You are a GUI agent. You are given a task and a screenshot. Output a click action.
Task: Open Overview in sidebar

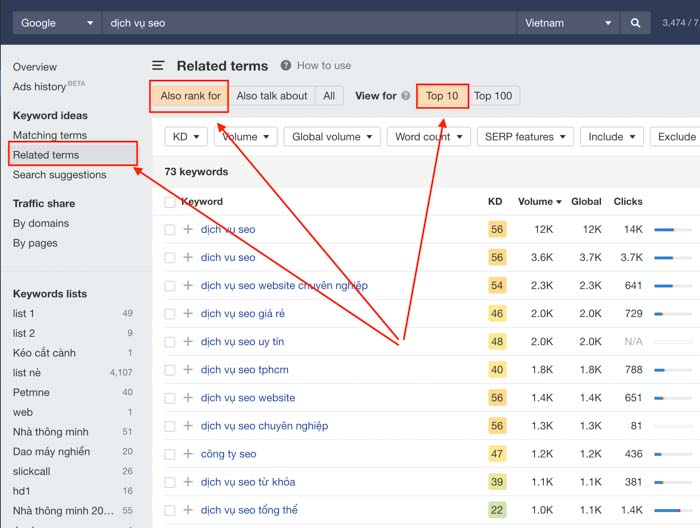pyautogui.click(x=35, y=67)
